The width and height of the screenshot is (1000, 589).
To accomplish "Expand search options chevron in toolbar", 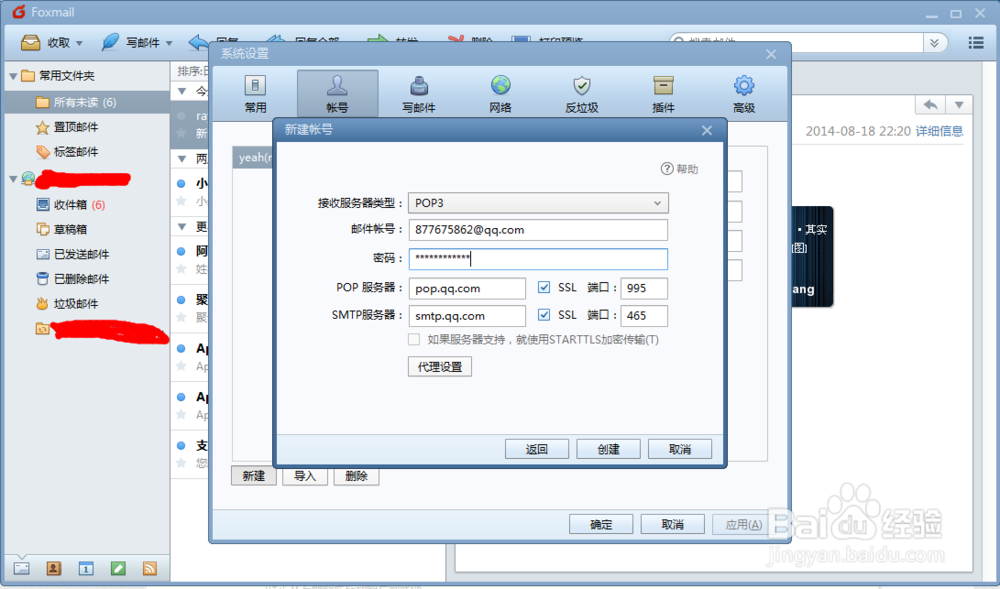I will coord(934,43).
